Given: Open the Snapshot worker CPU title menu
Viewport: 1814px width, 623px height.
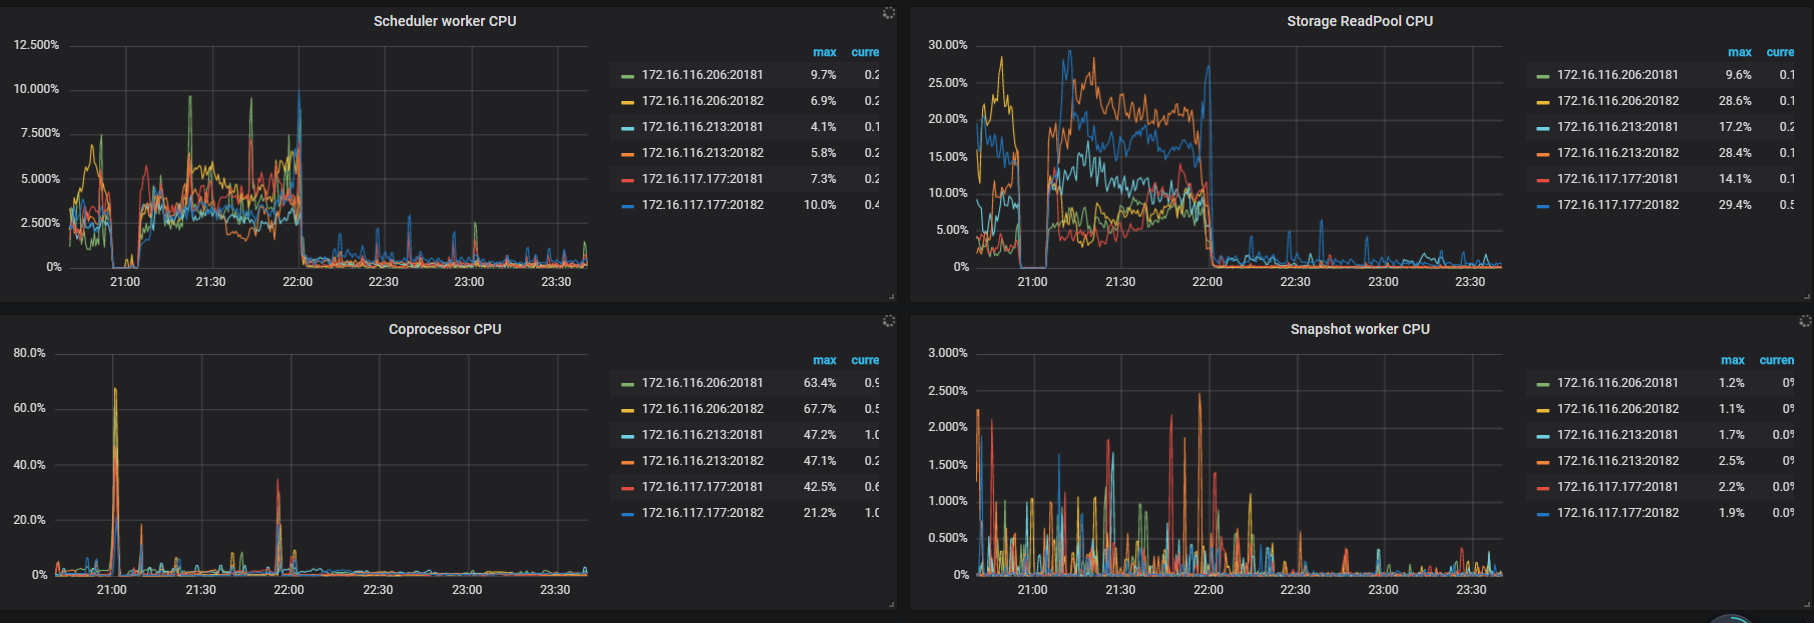Looking at the screenshot, I should [x=1359, y=329].
